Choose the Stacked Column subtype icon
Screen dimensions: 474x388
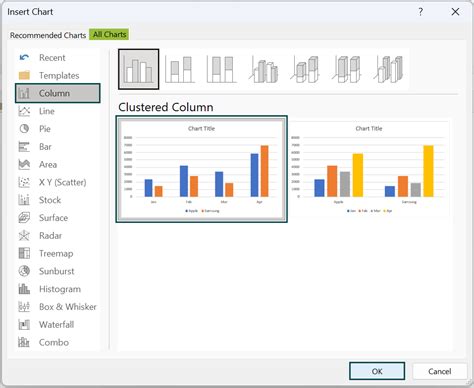tap(180, 69)
